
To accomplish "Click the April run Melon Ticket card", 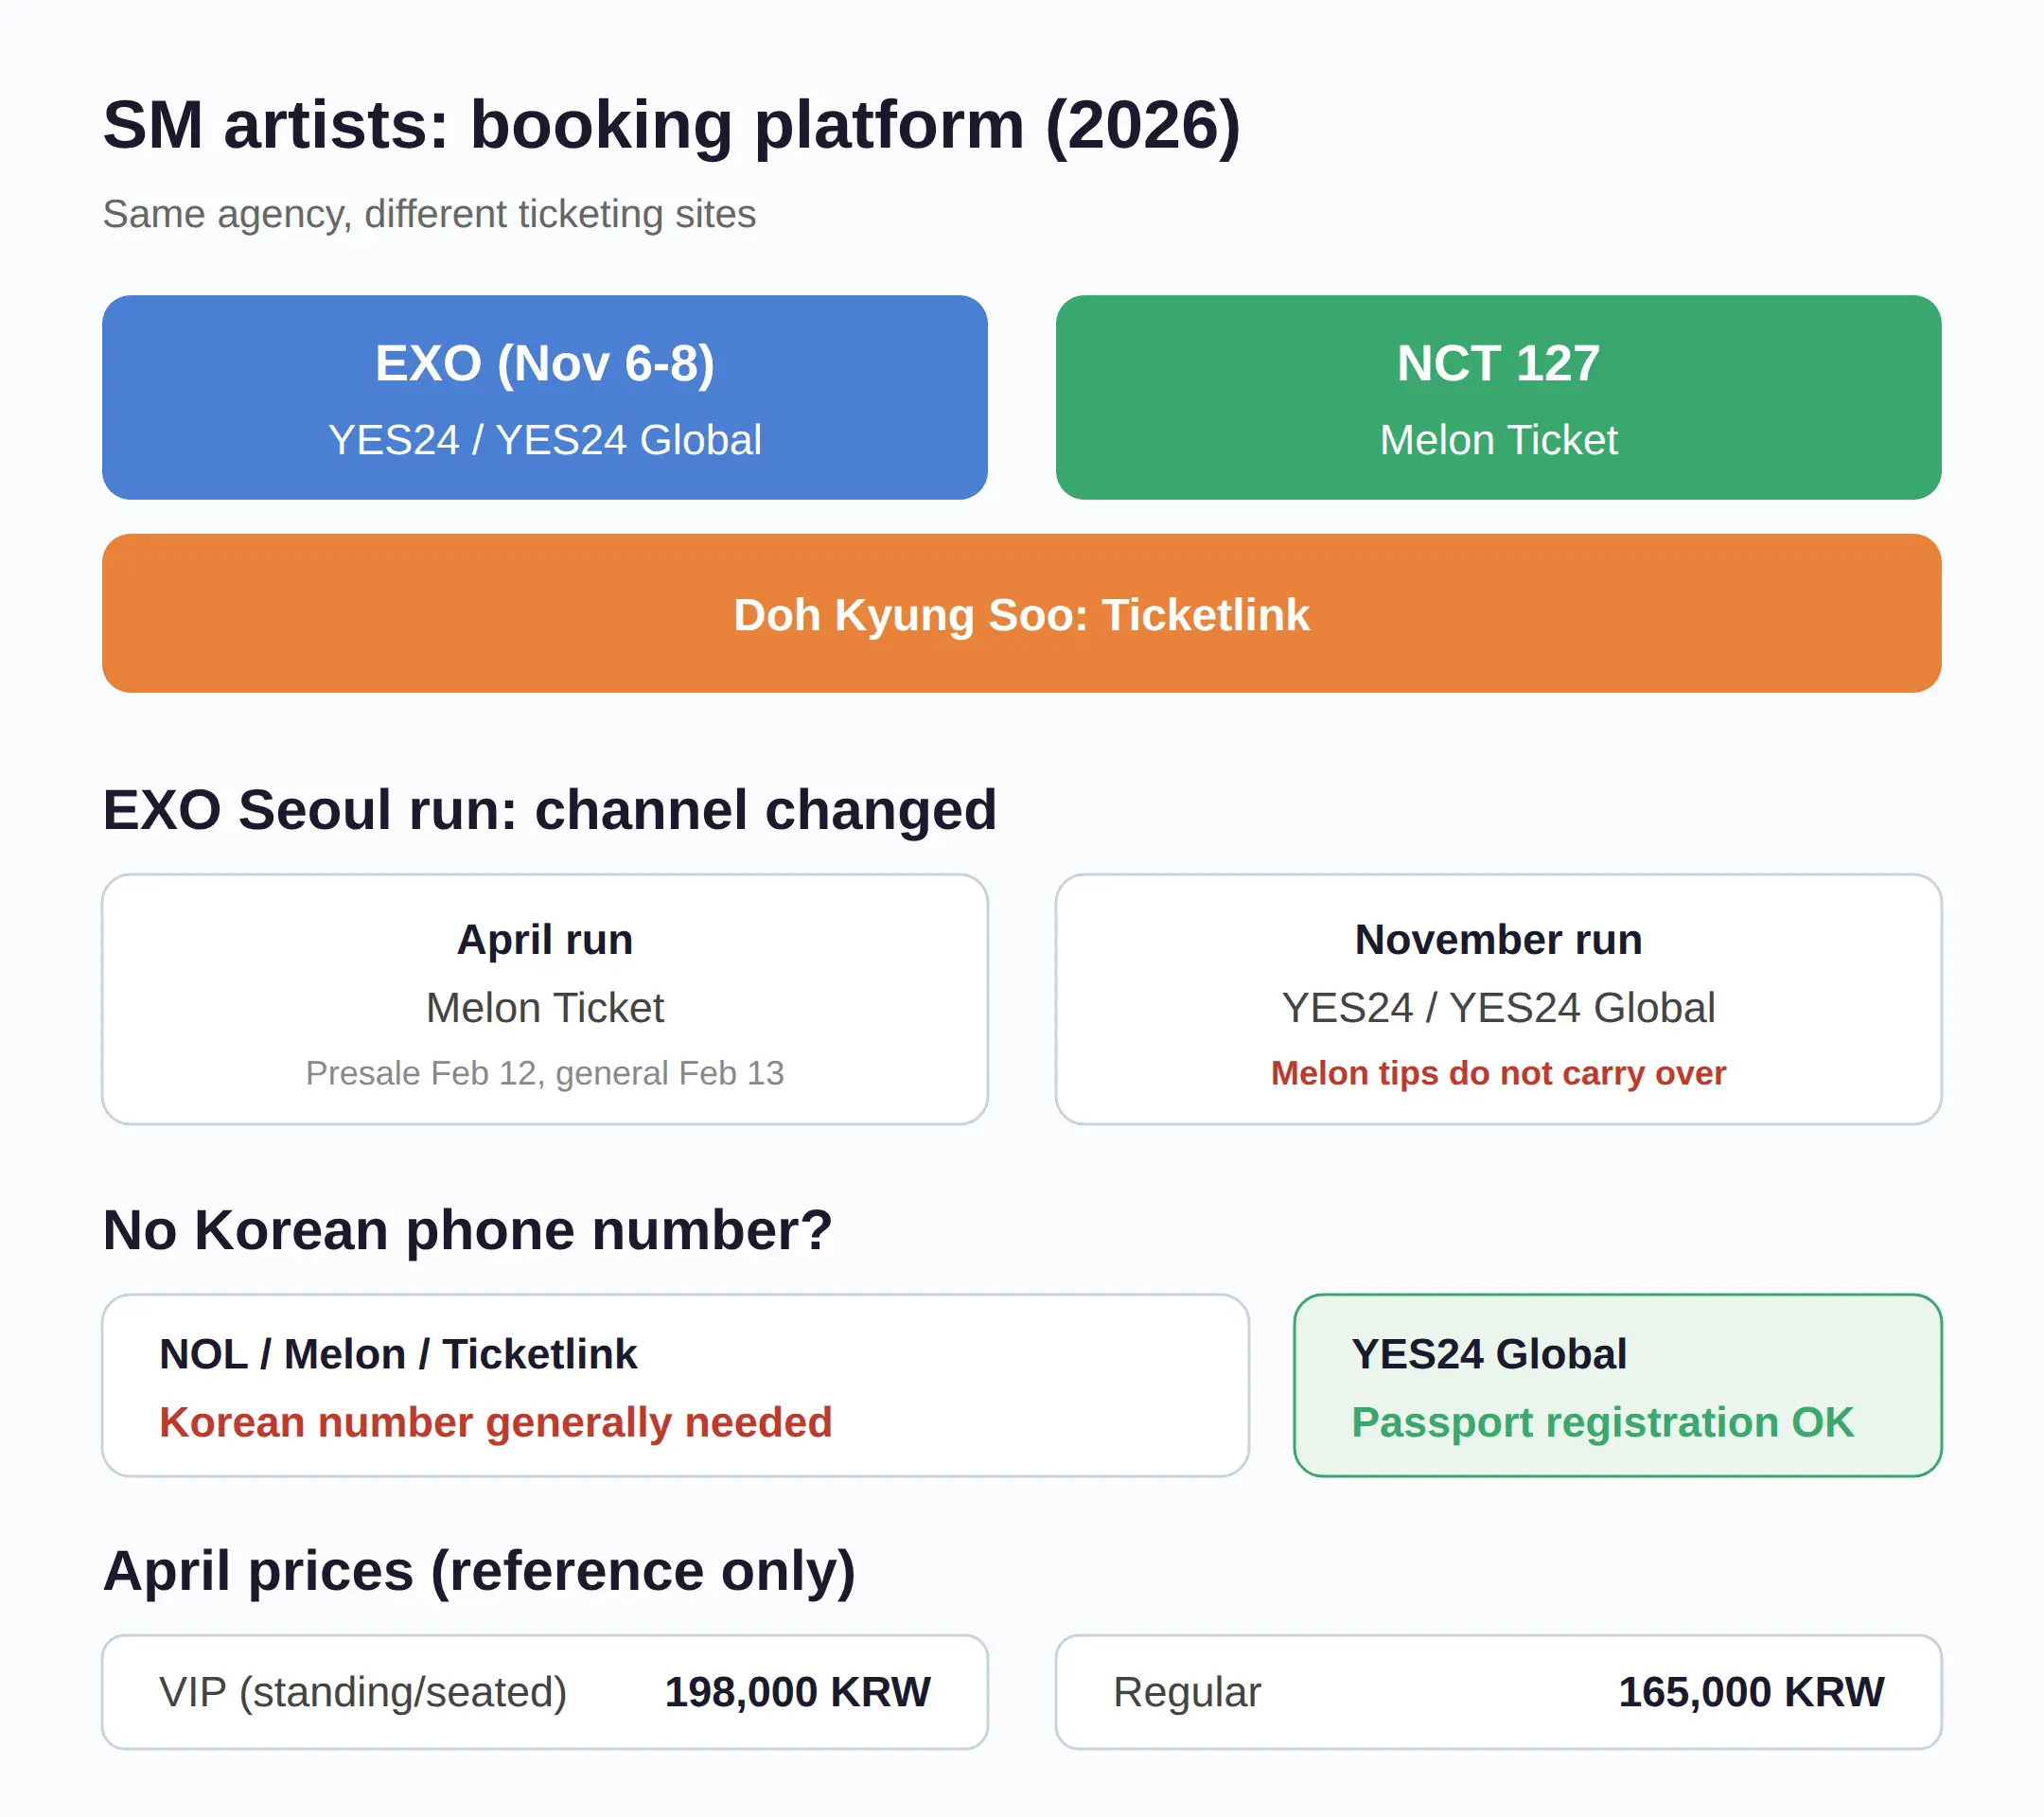I will (544, 999).
